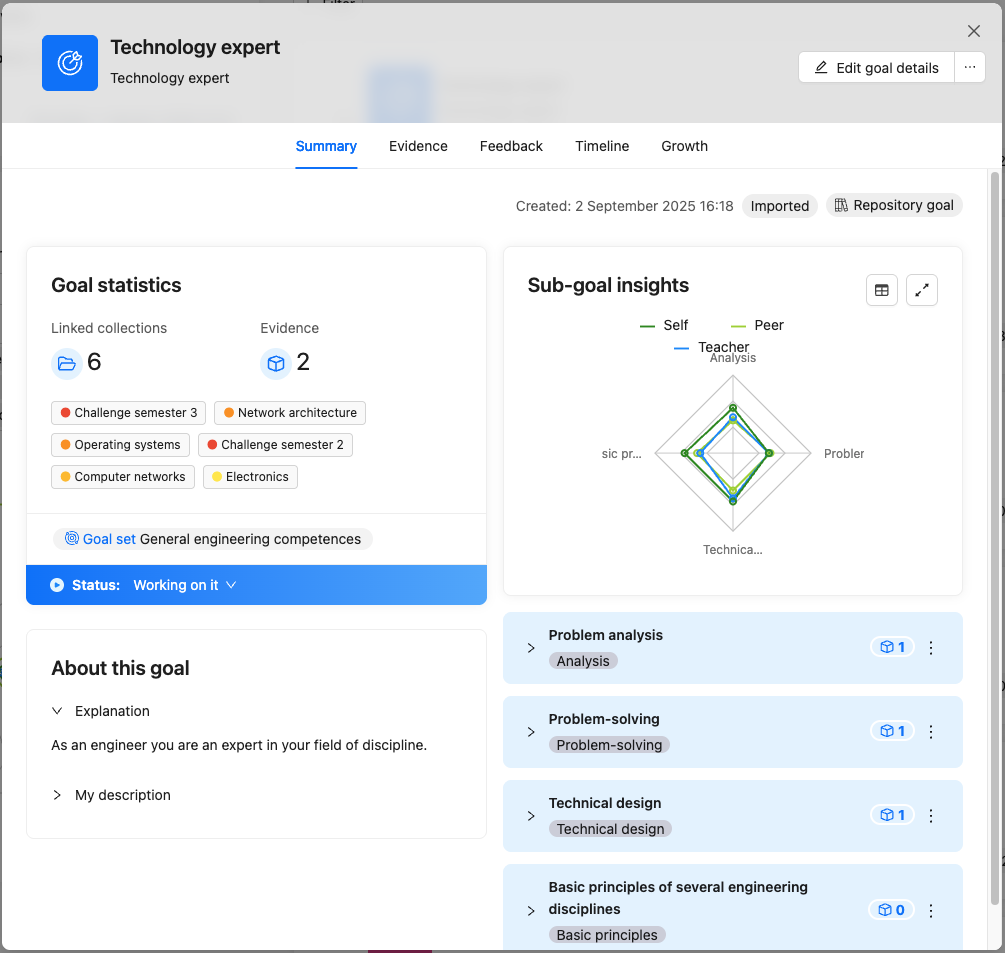Open Technical design three-dot menu

[x=931, y=816]
